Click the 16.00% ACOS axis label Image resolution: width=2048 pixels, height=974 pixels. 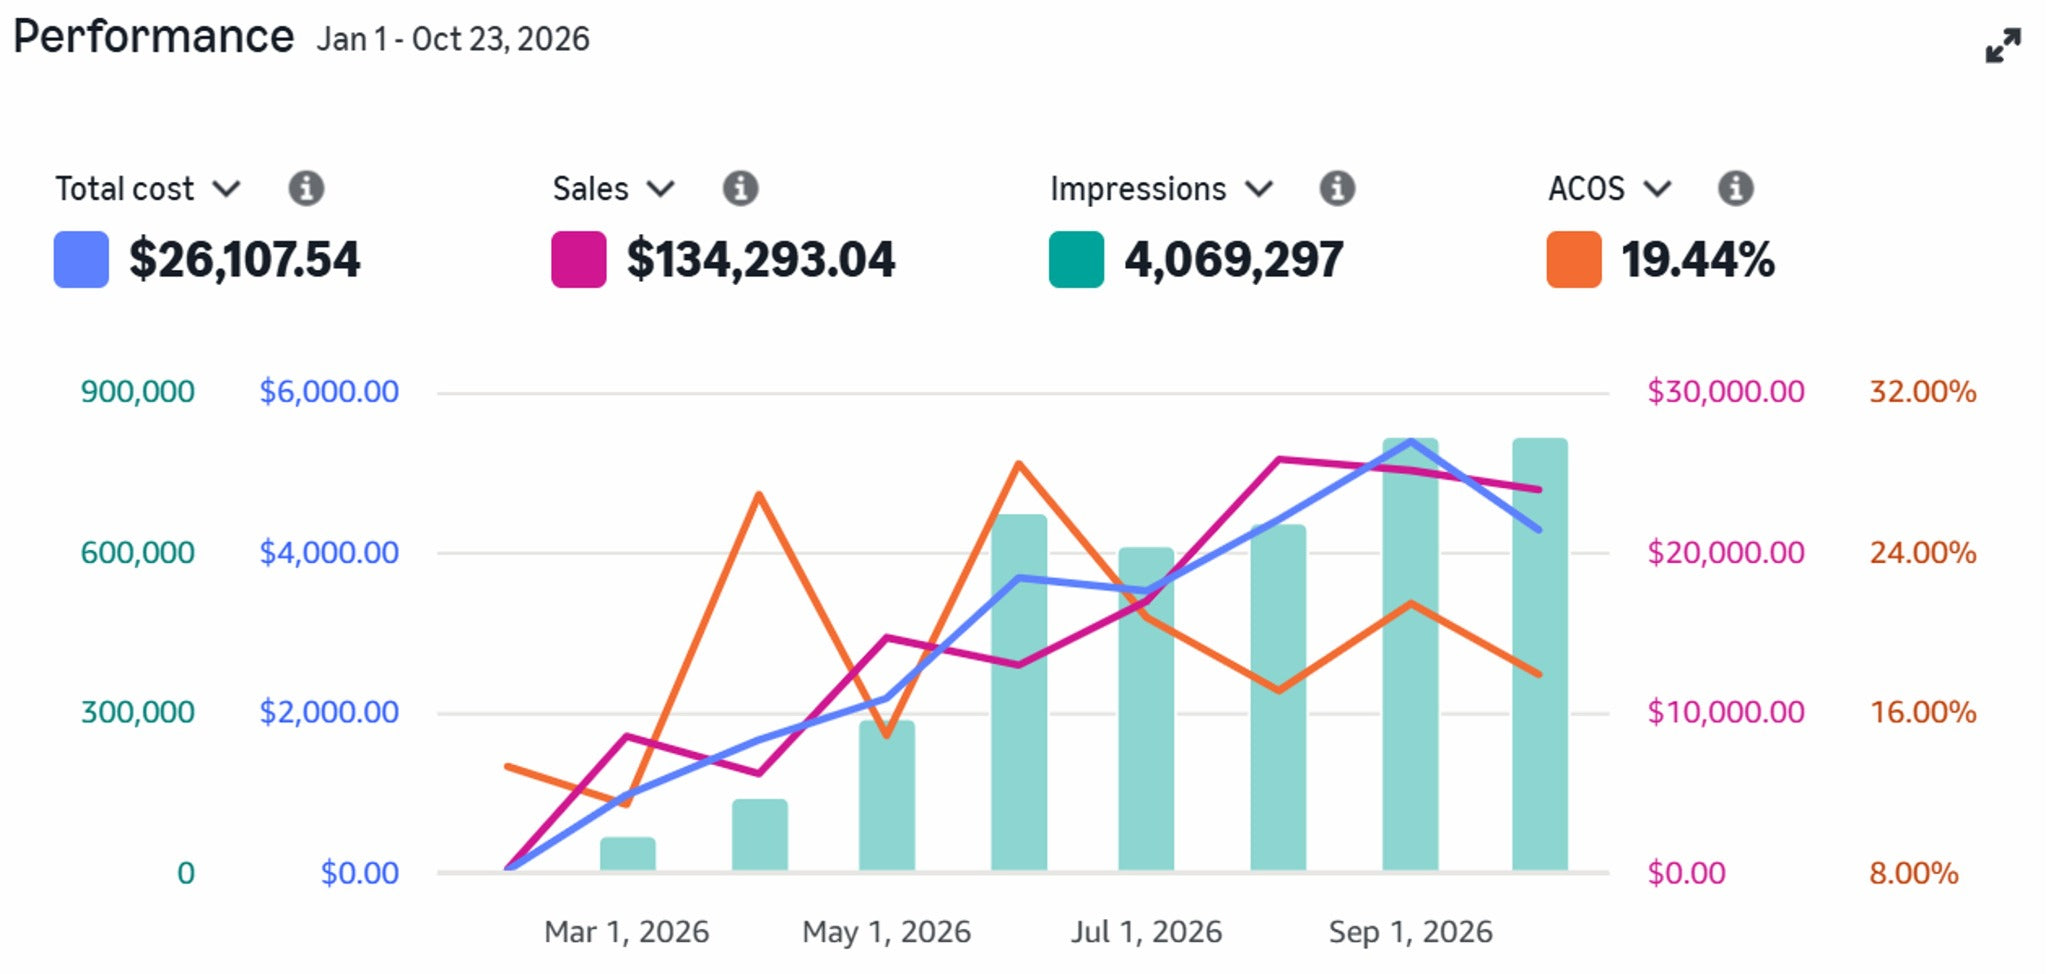pyautogui.click(x=1923, y=713)
